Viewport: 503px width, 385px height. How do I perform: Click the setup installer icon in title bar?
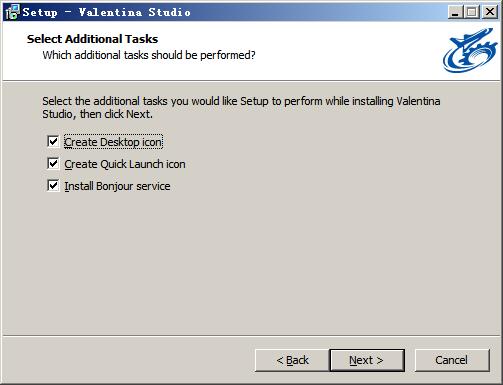coord(12,12)
